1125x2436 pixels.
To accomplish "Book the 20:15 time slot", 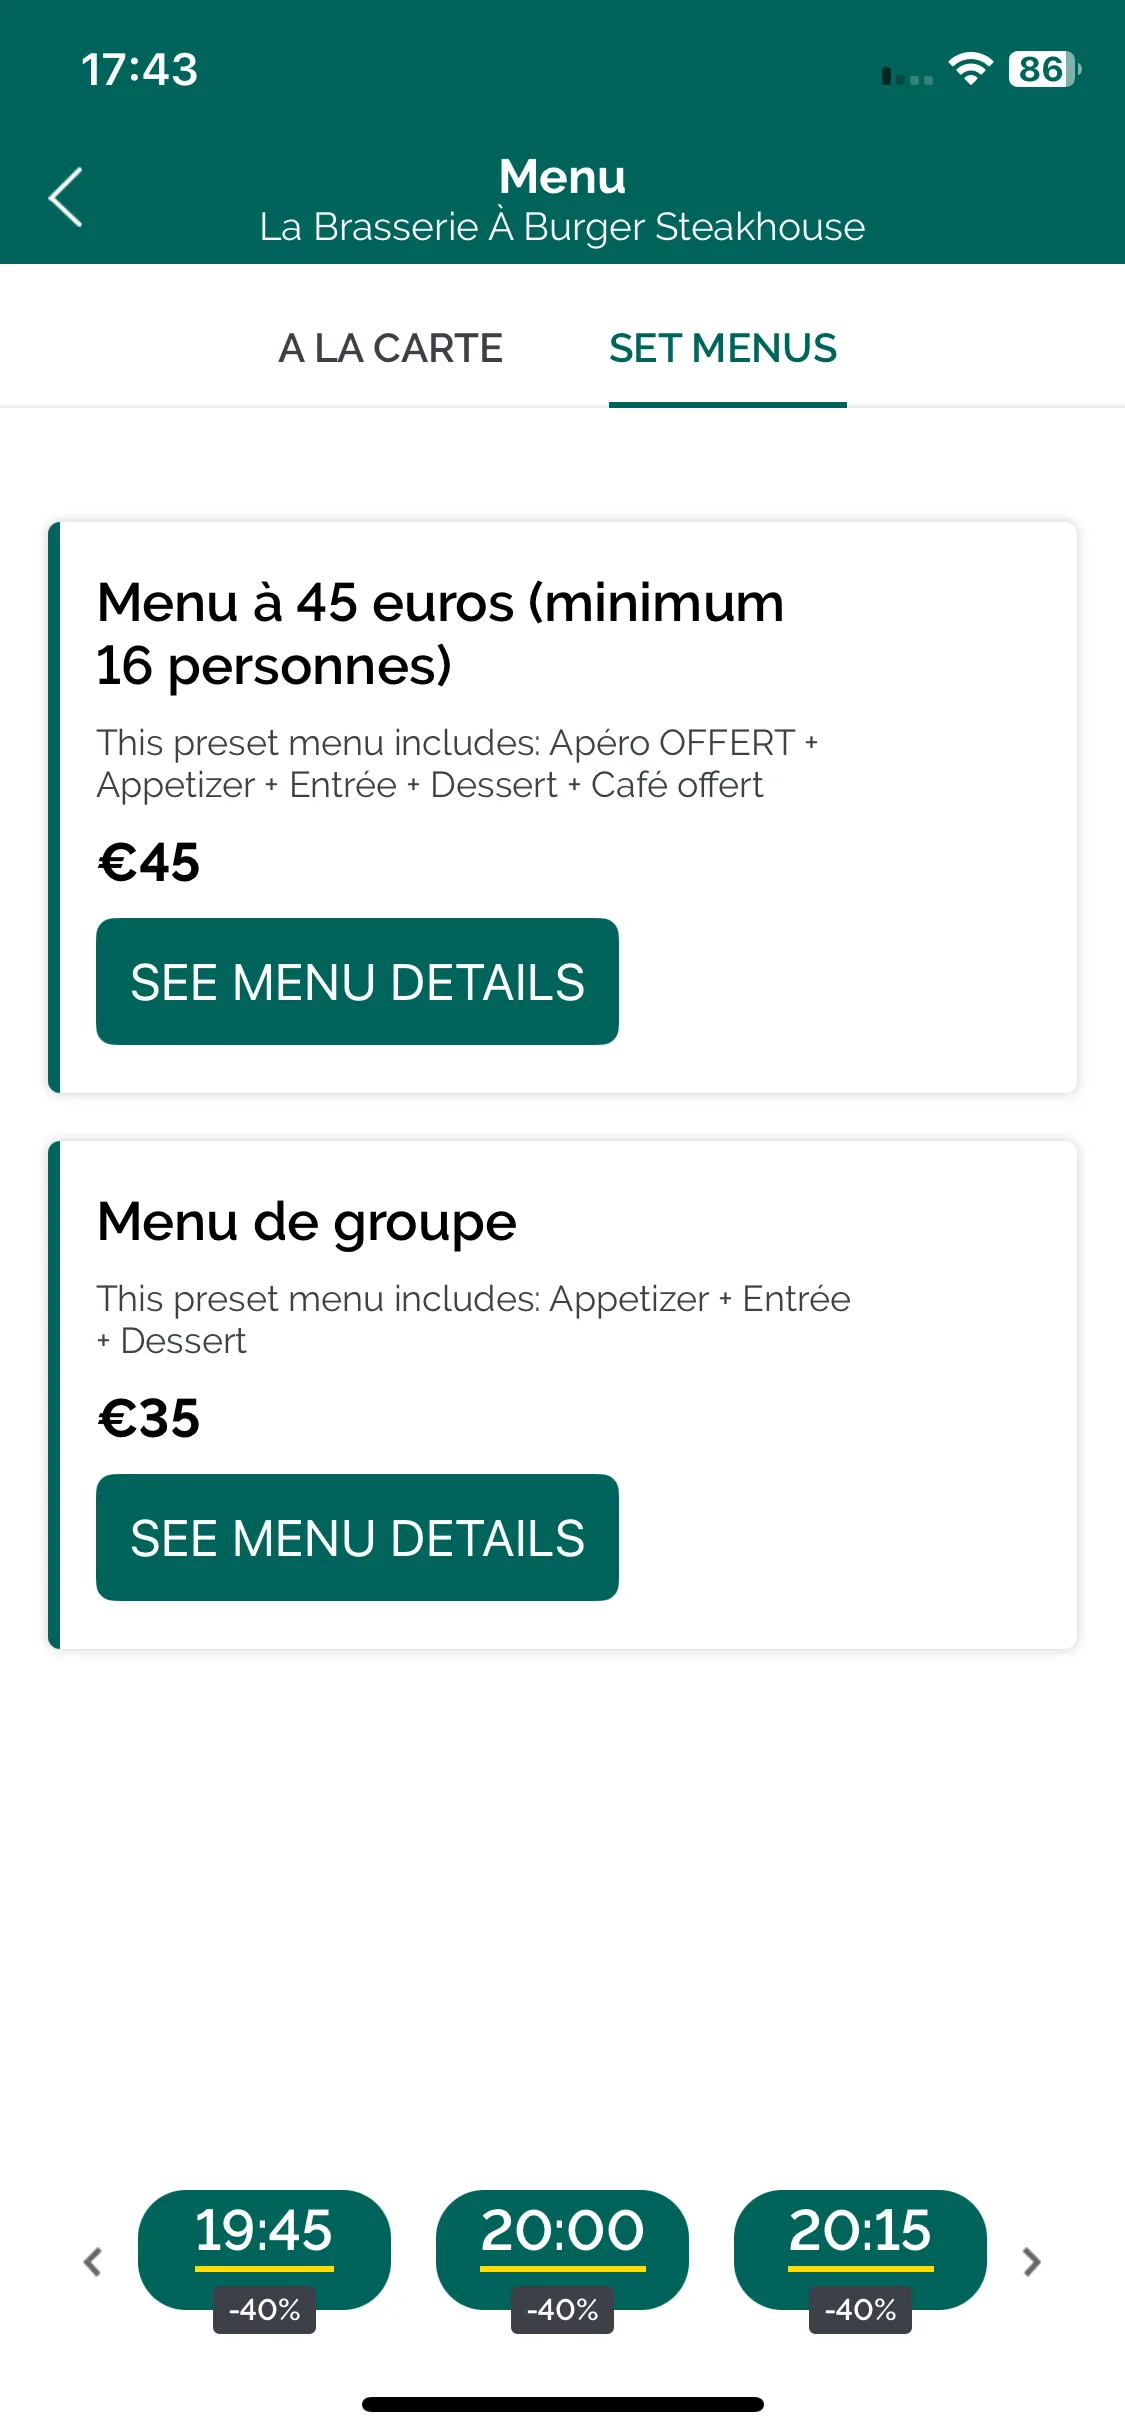I will (860, 2249).
